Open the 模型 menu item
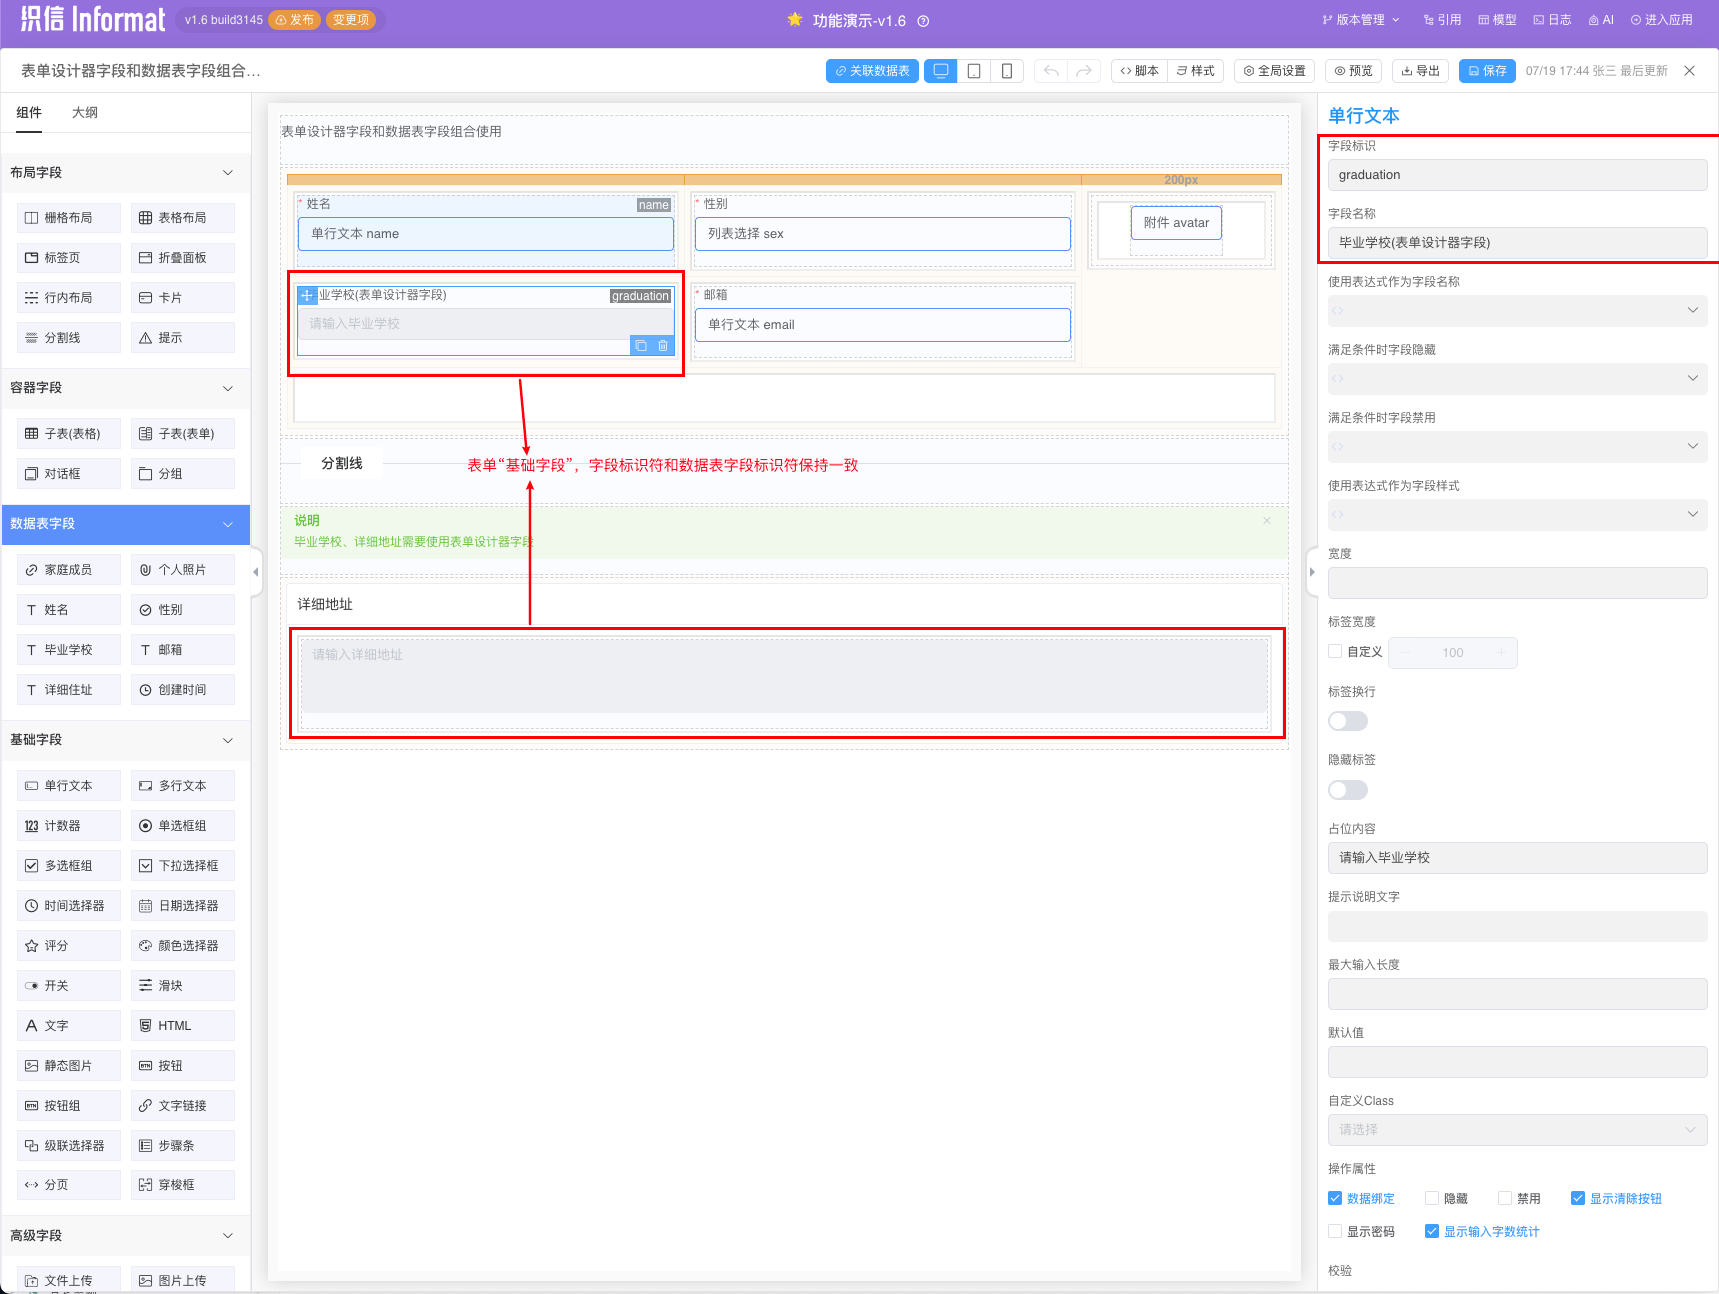This screenshot has height=1294, width=1719. pos(1497,20)
